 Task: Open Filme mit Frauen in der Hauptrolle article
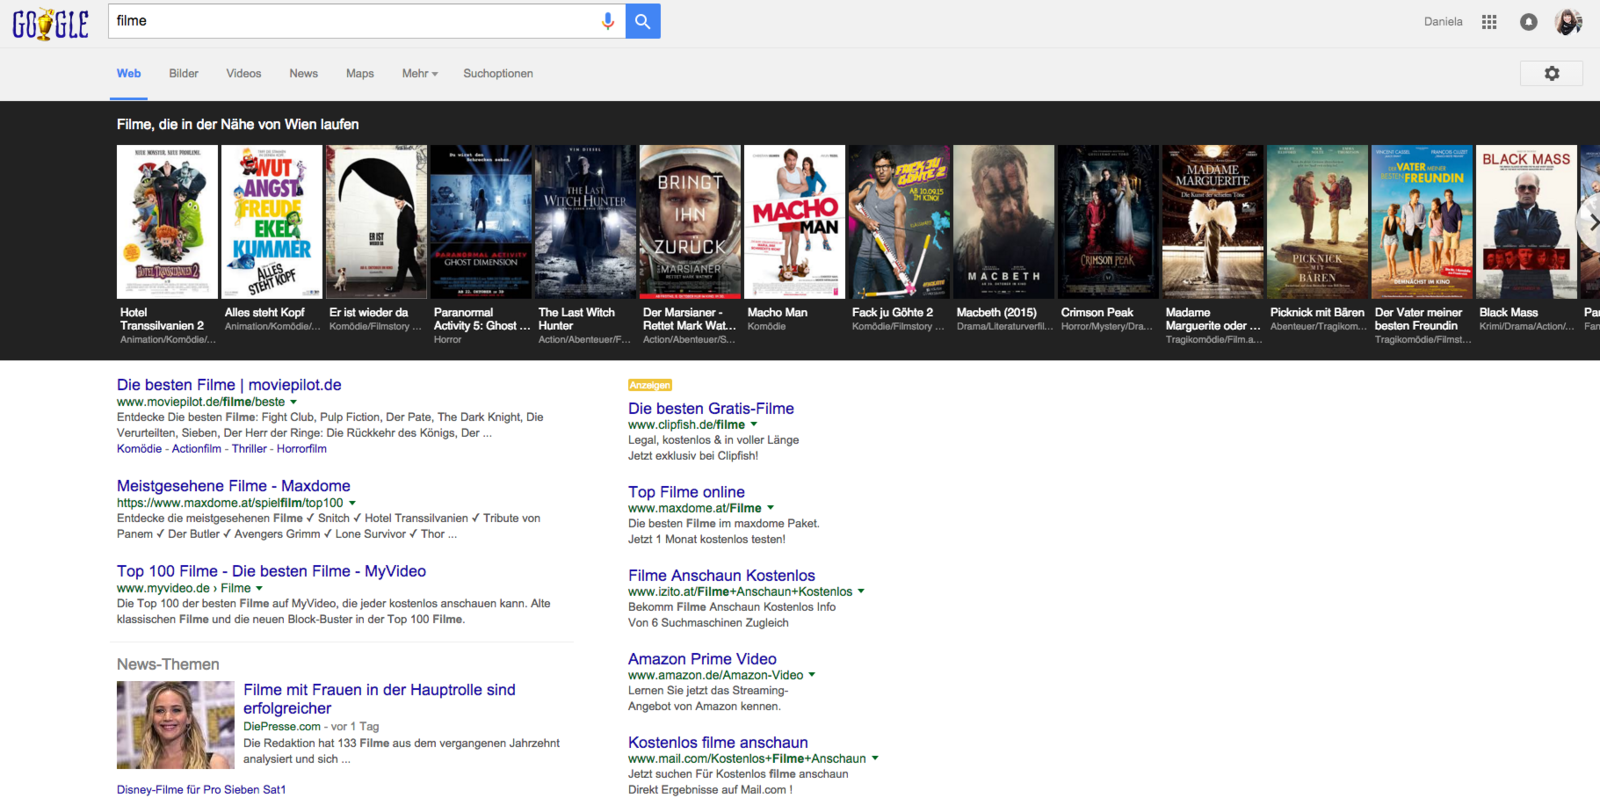(x=379, y=699)
